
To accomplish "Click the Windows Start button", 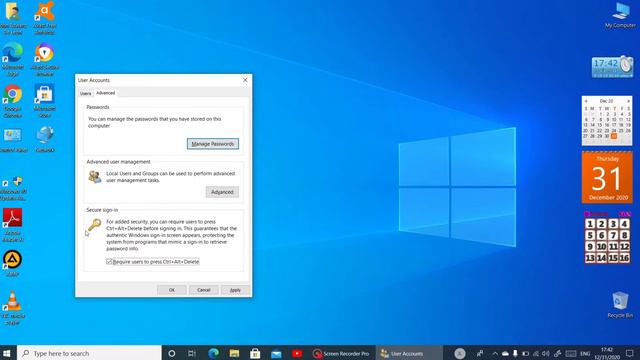I will (x=7, y=353).
